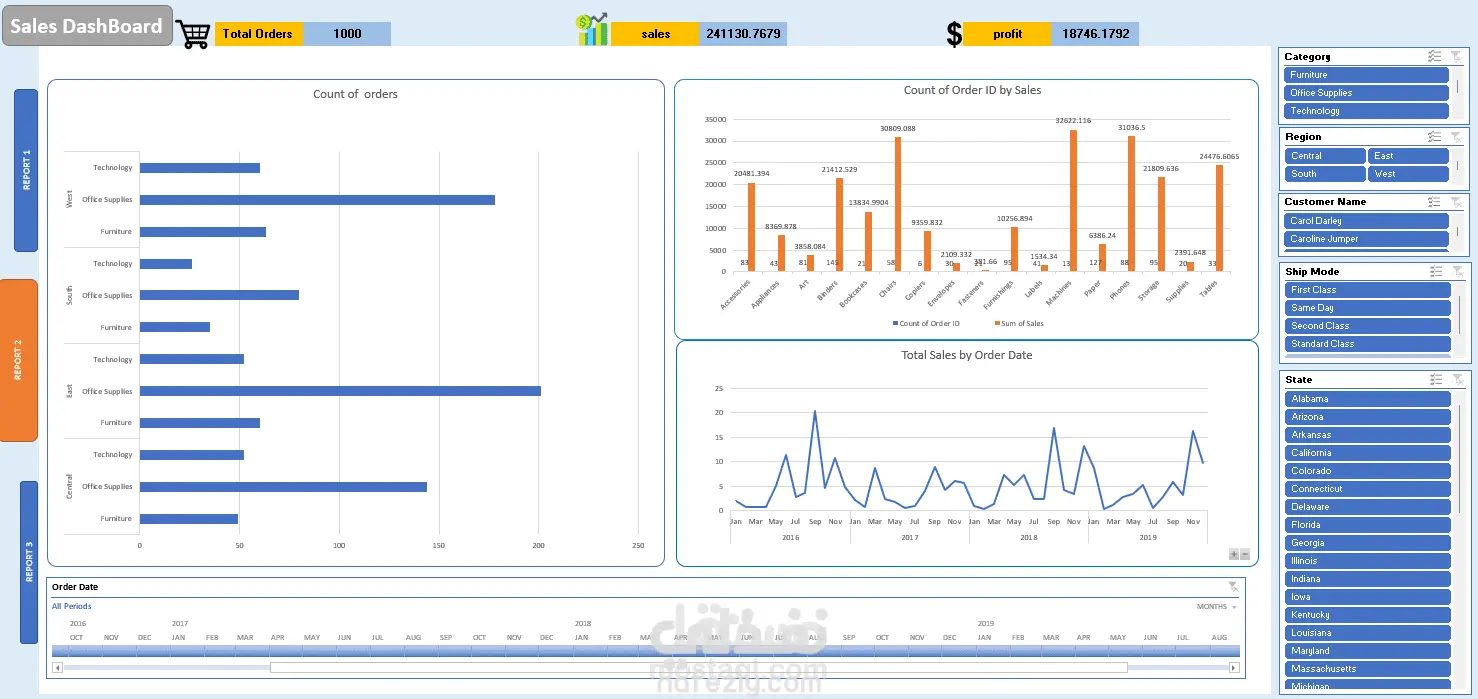Toggle multi-select in Region slicer

tap(1435, 137)
